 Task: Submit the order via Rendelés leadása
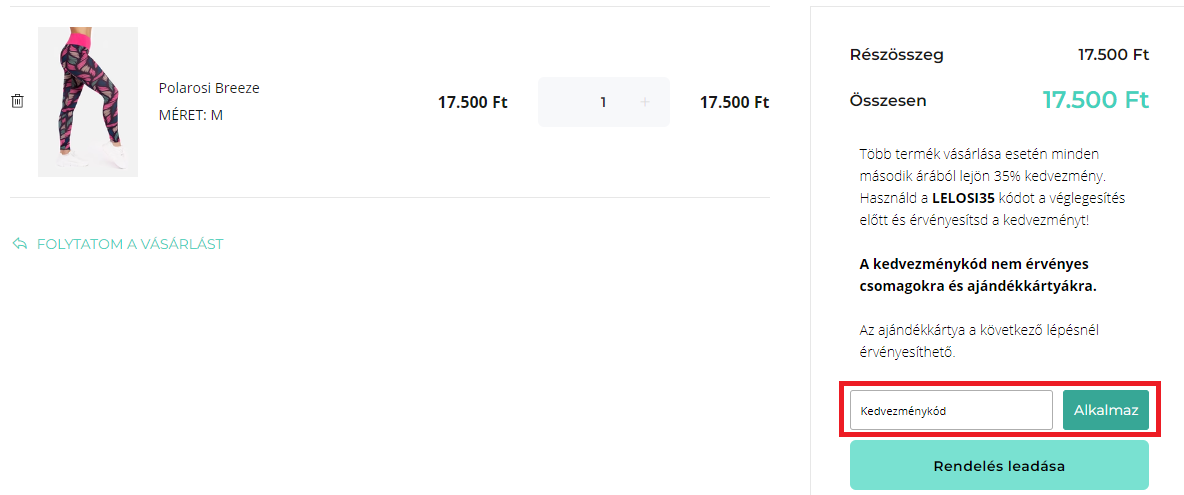[999, 466]
